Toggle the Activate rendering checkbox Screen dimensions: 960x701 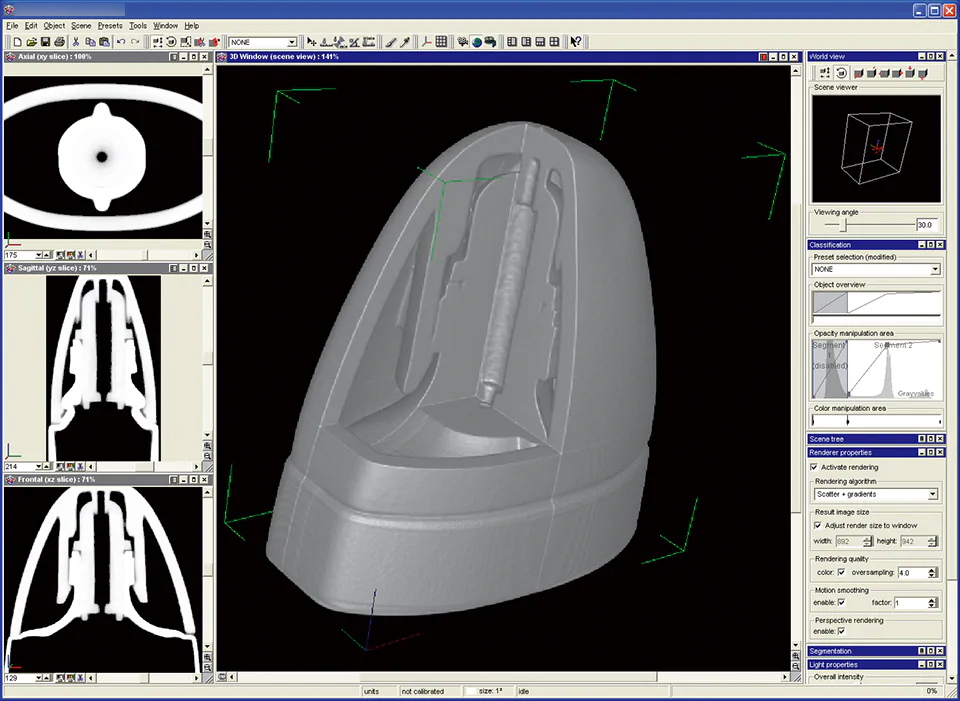tap(813, 467)
